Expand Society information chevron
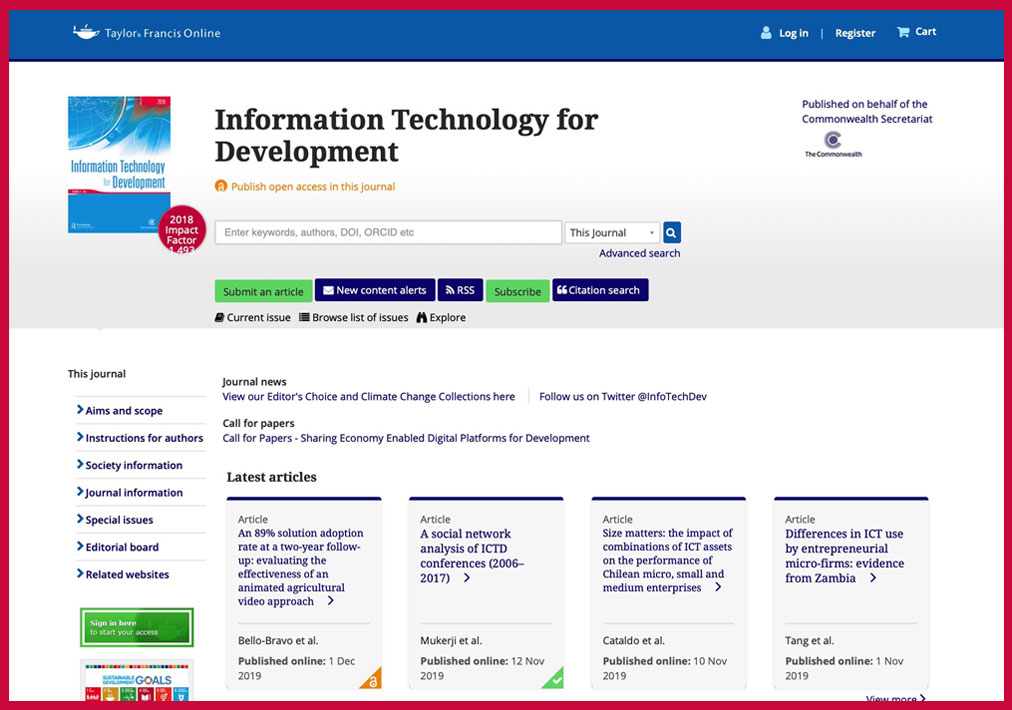 click(x=80, y=464)
